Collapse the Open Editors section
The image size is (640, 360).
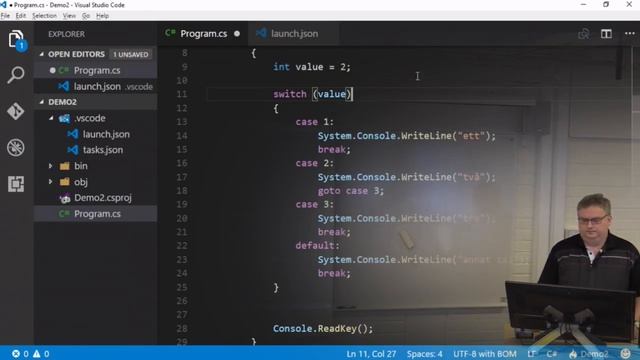pyautogui.click(x=42, y=54)
